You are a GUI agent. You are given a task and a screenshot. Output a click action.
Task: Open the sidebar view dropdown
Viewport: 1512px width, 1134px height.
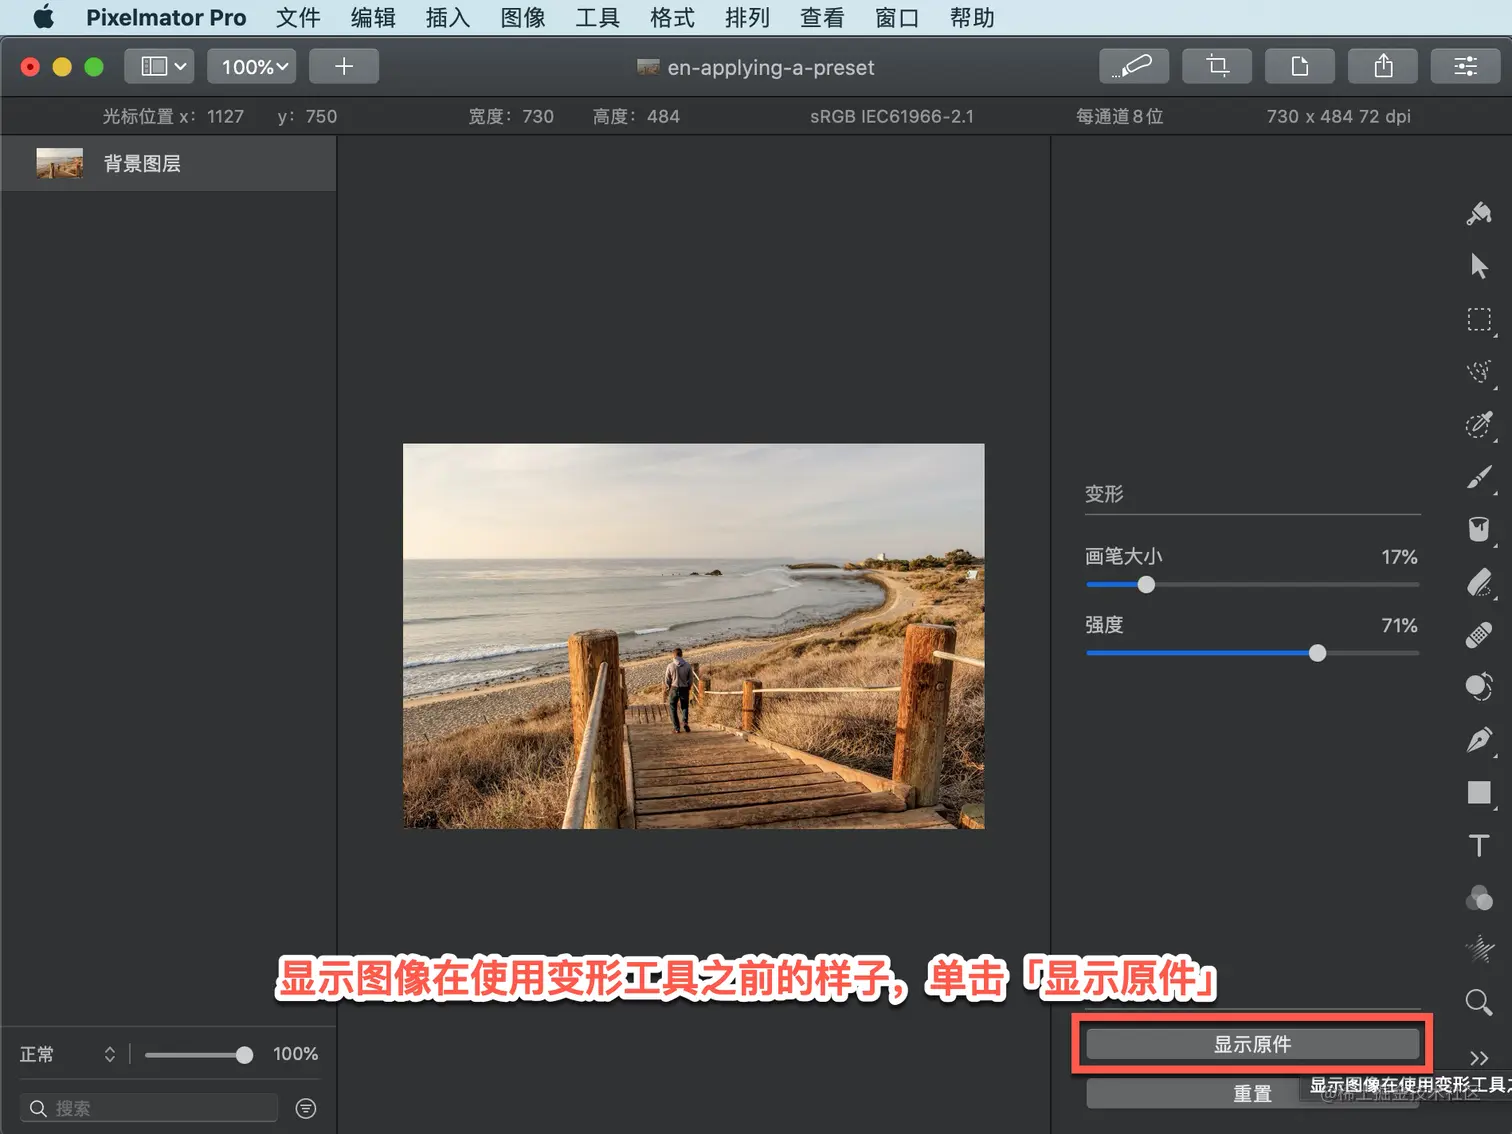pyautogui.click(x=160, y=66)
